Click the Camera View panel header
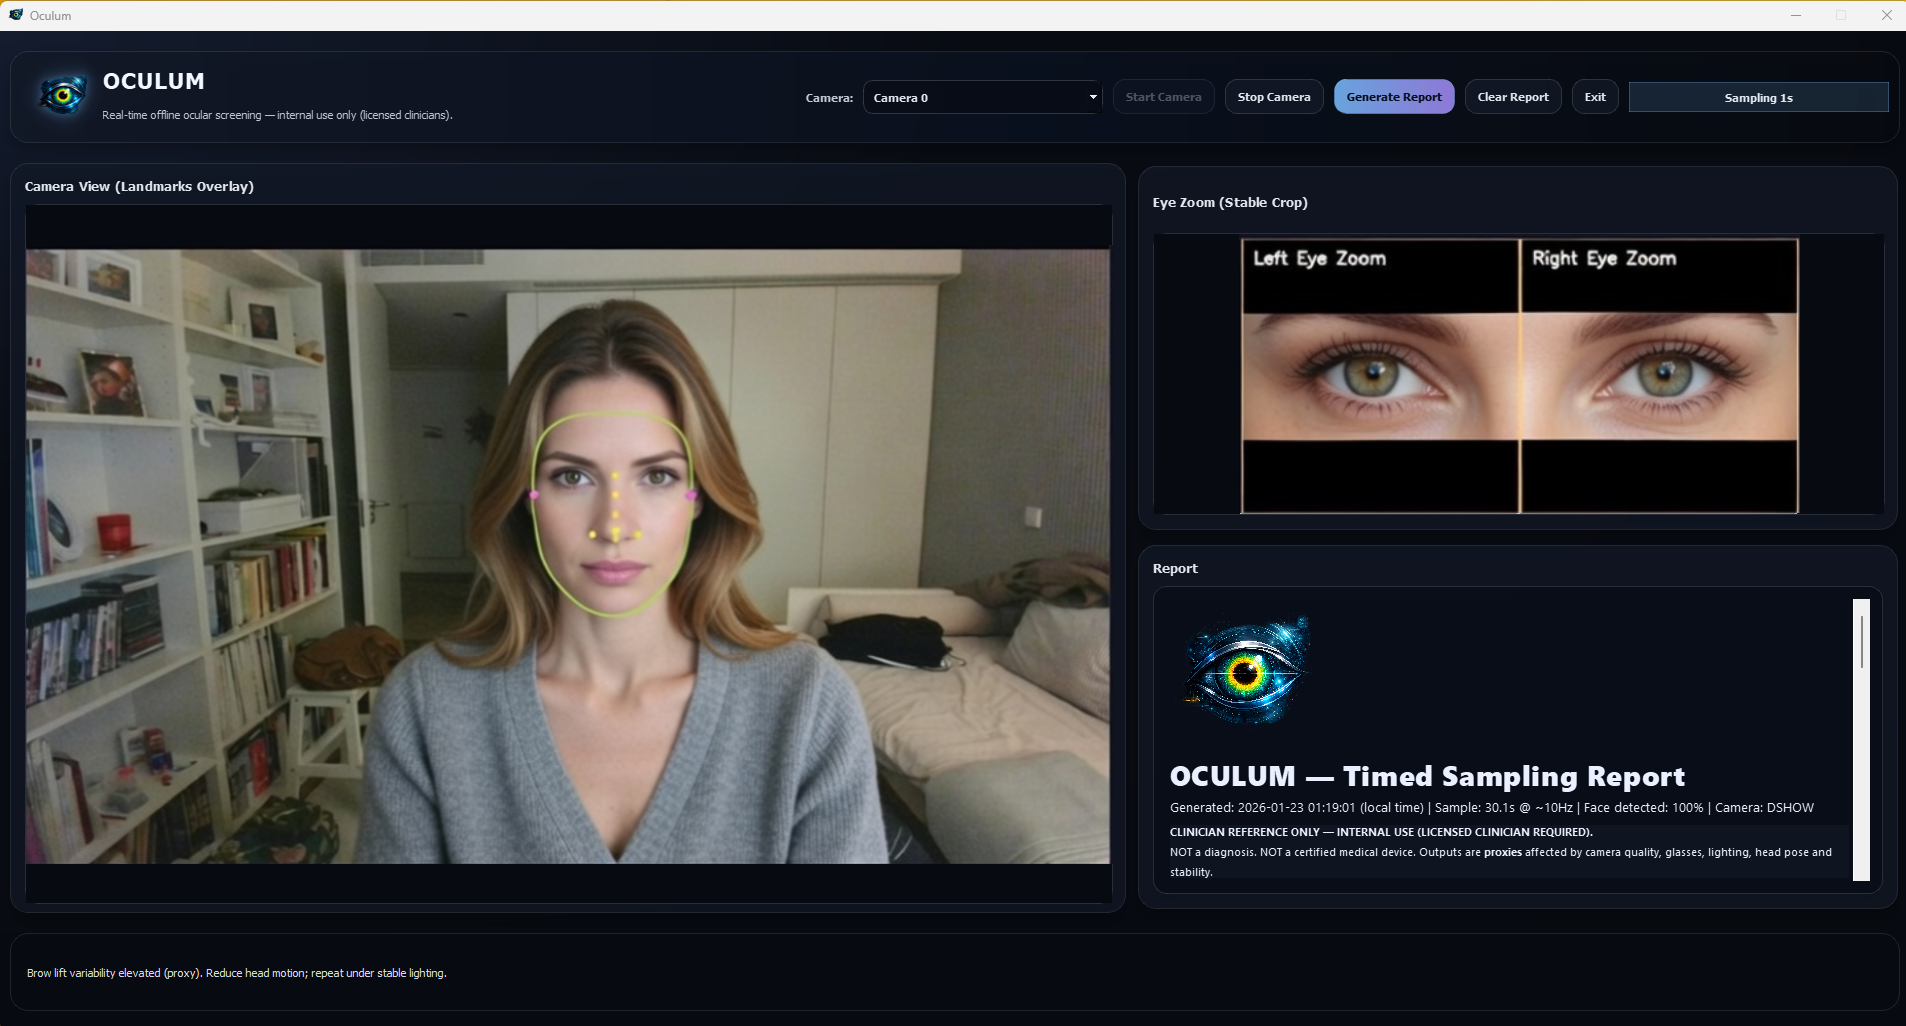Screen dimensions: 1906x1026 138,186
